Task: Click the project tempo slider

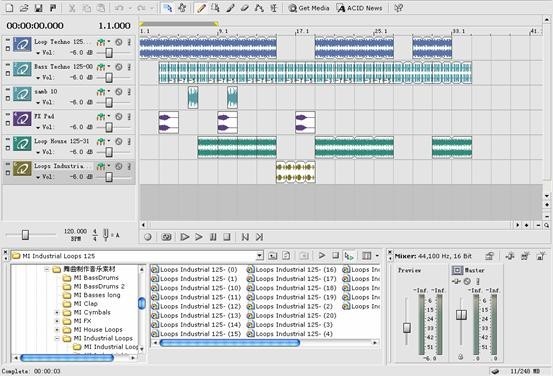Action: click(x=25, y=235)
